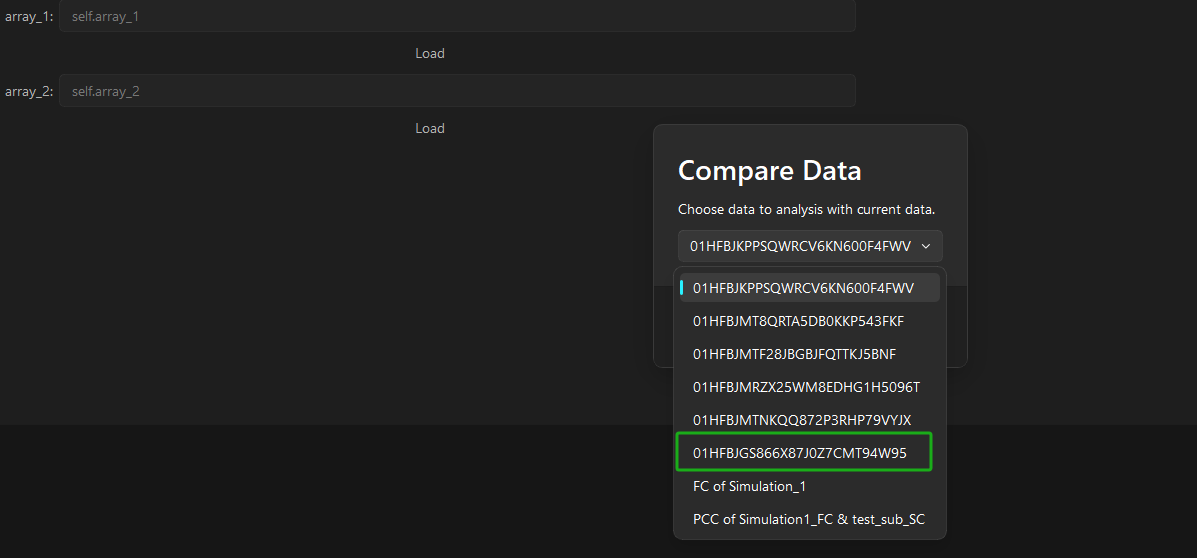Click the chevron arrow in Compare Data combo box
This screenshot has height=558, width=1197.
tap(926, 246)
